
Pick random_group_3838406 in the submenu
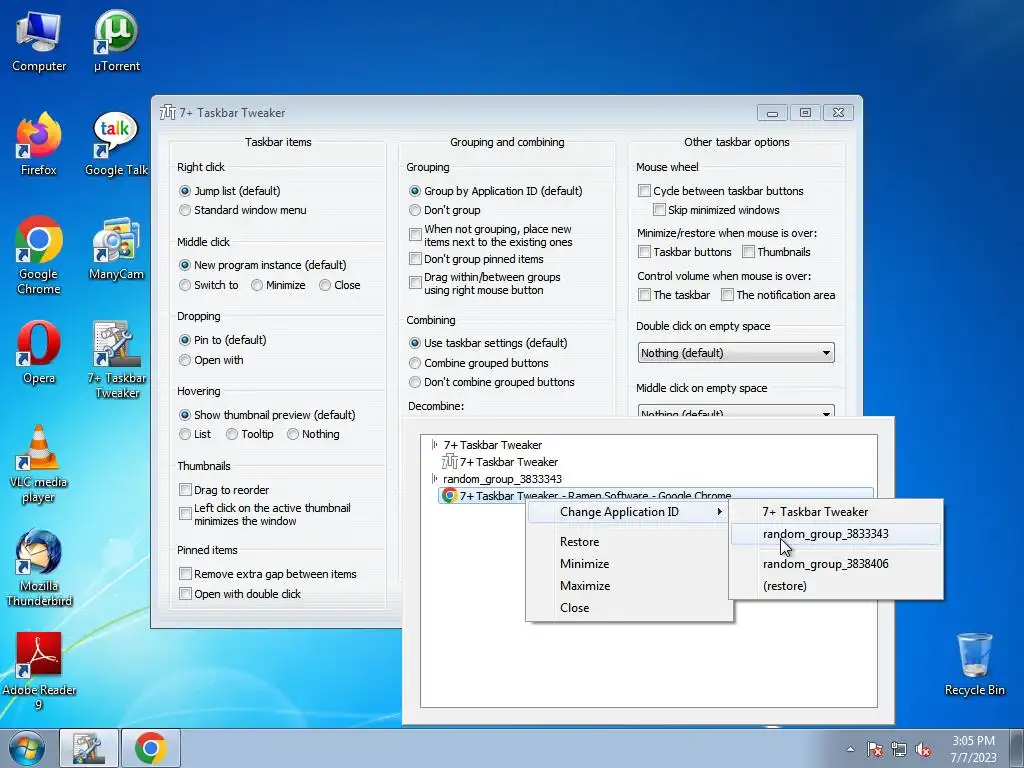pyautogui.click(x=836, y=564)
